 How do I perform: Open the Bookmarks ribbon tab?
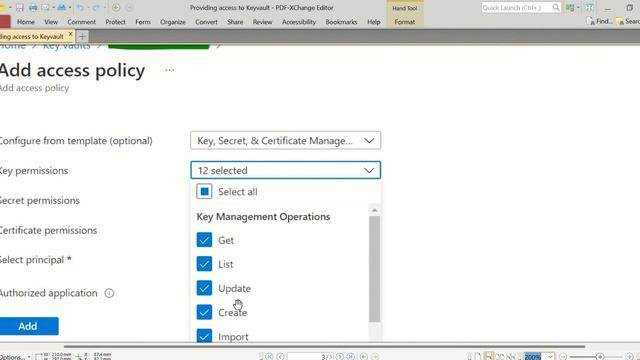341,22
